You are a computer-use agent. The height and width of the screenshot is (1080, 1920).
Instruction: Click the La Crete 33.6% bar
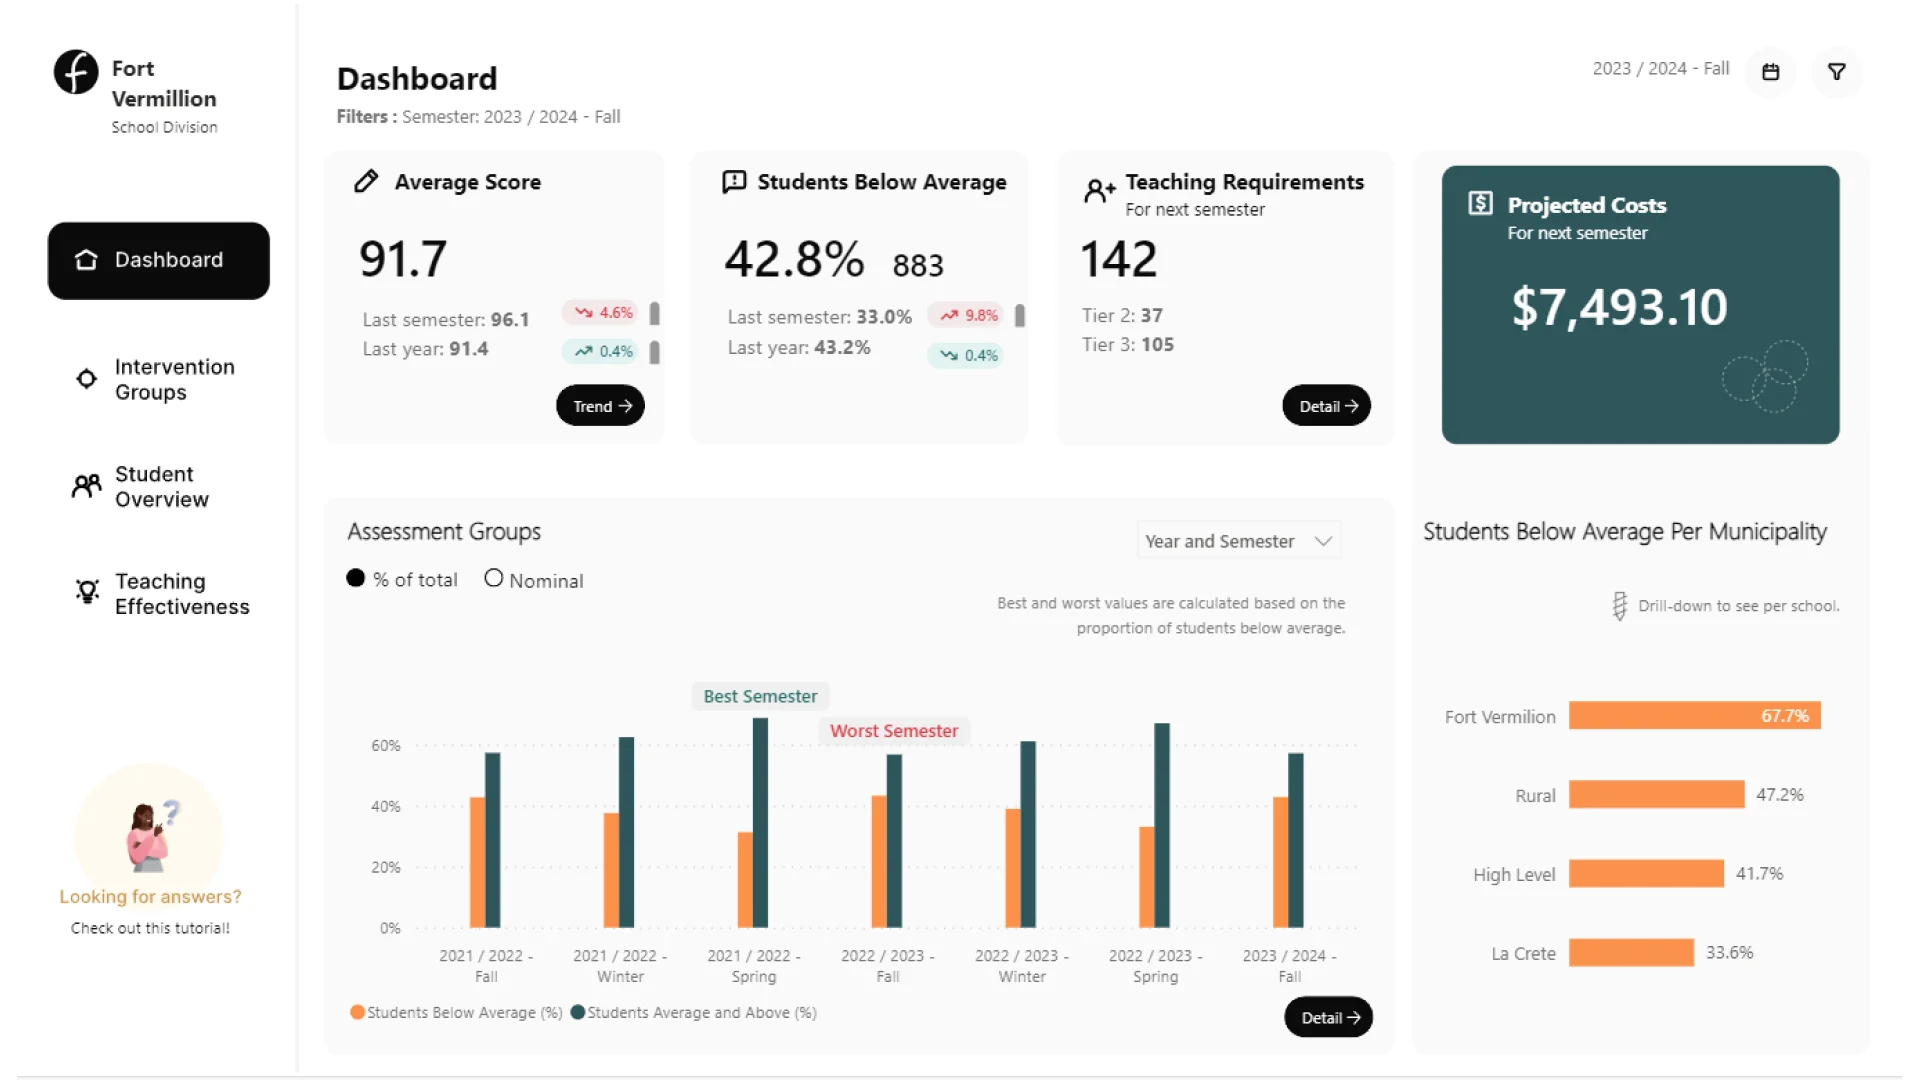[1632, 953]
